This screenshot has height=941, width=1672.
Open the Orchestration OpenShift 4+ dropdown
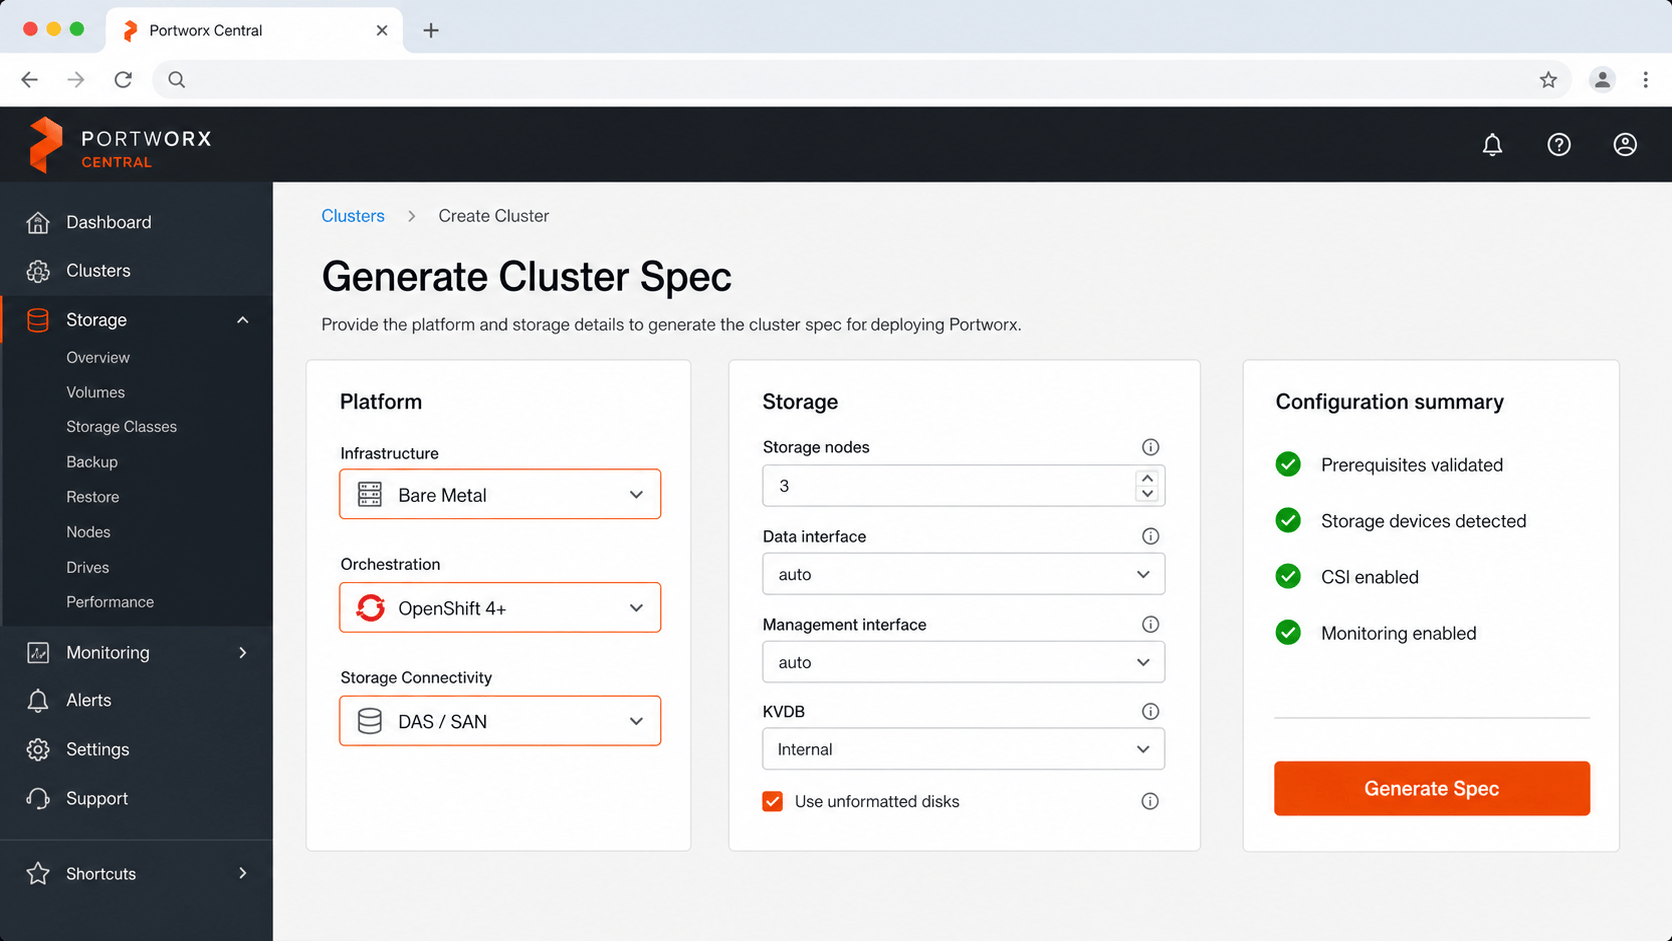pos(500,607)
